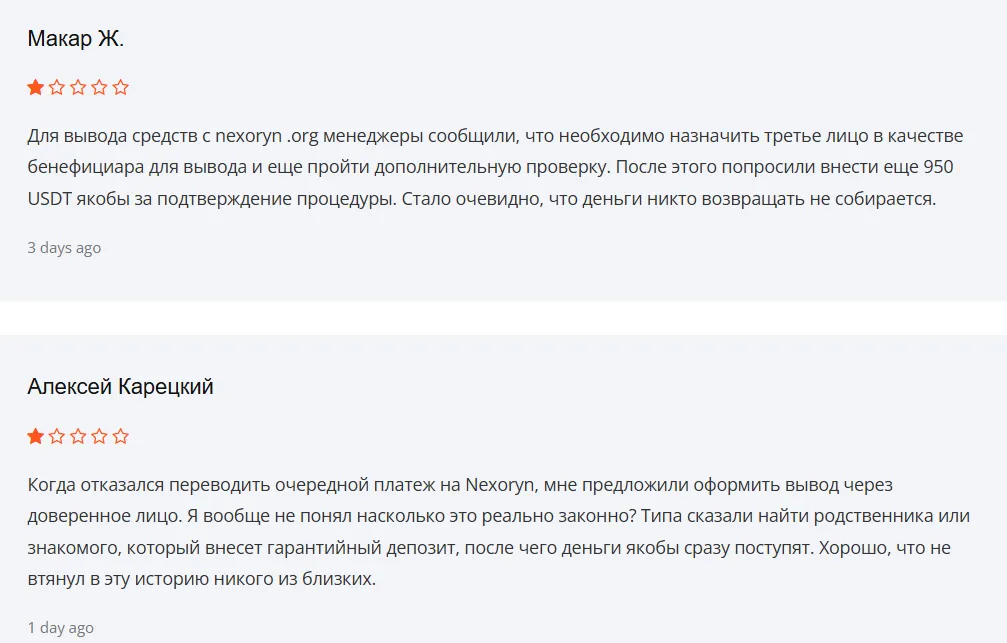Click the word USDT in first review
The image size is (1007, 643).
point(49,199)
